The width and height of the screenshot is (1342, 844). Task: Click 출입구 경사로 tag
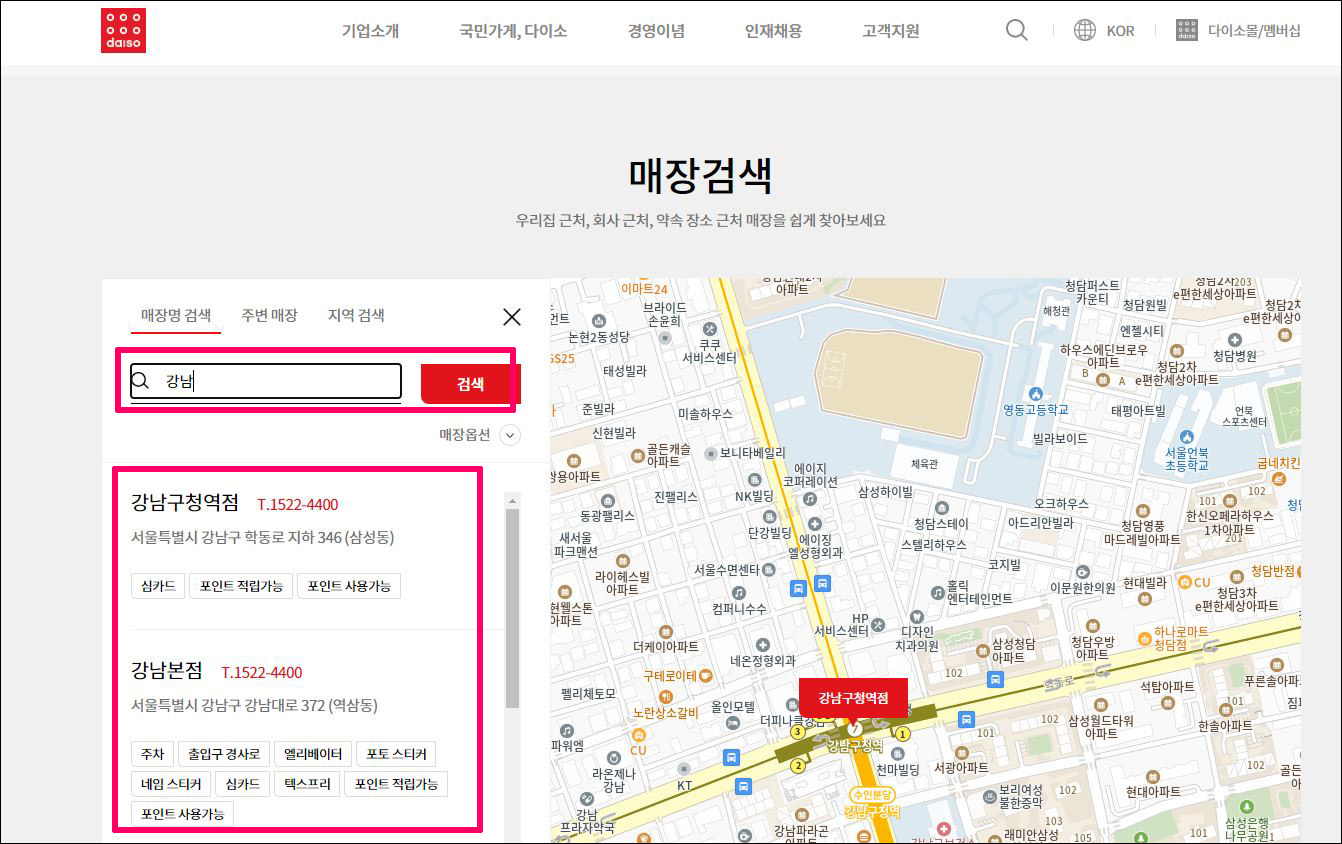223,754
